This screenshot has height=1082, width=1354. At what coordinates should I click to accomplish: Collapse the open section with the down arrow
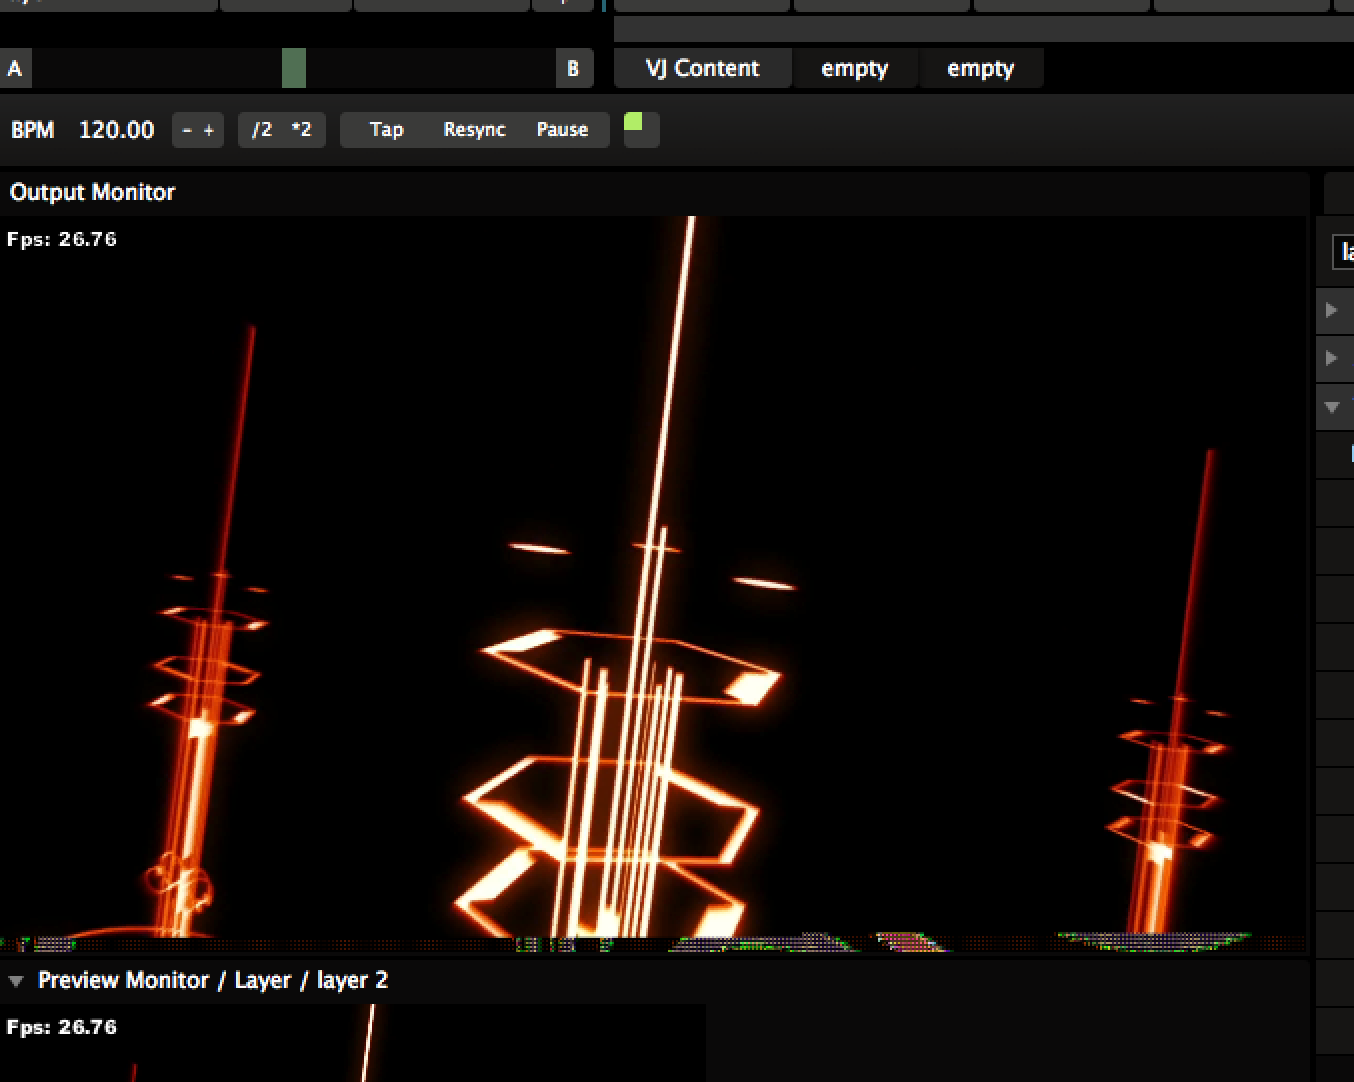coord(1332,407)
